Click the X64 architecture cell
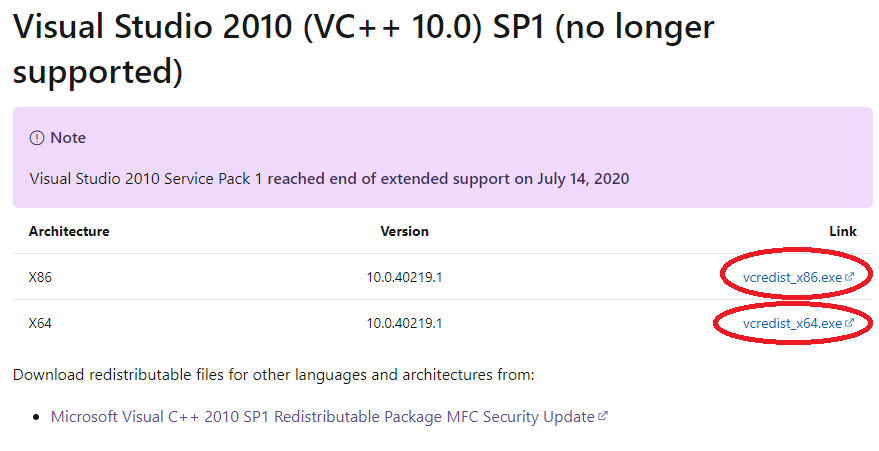 (x=40, y=323)
